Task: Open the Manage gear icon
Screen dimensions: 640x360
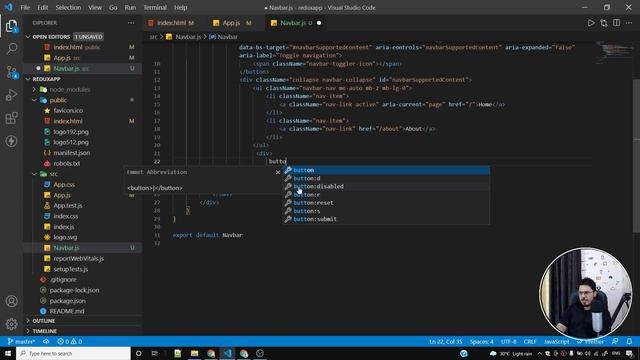Action: click(11, 324)
